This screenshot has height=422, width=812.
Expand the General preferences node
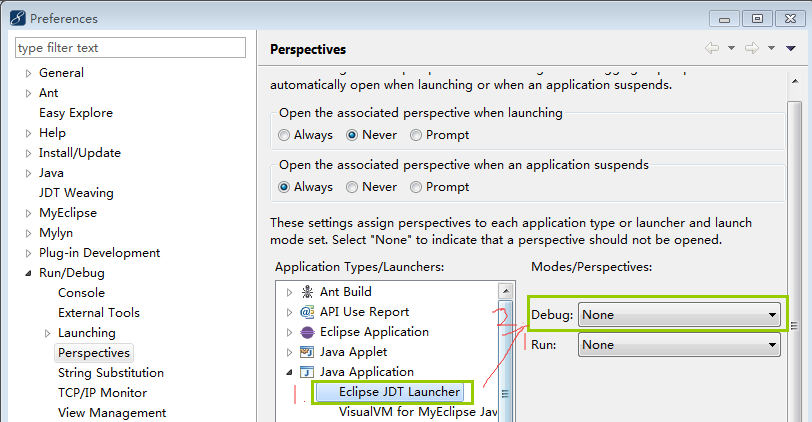click(28, 74)
